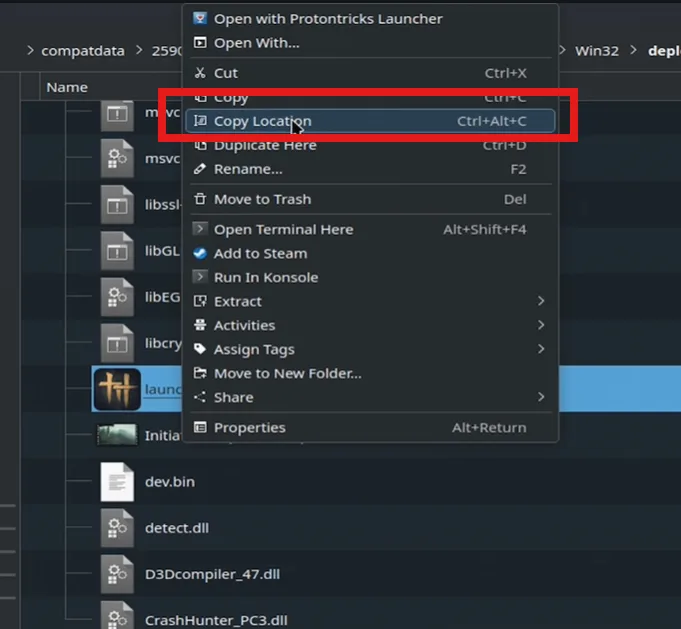Expand the Share submenu arrow
Image resolution: width=681 pixels, height=629 pixels.
(541, 397)
